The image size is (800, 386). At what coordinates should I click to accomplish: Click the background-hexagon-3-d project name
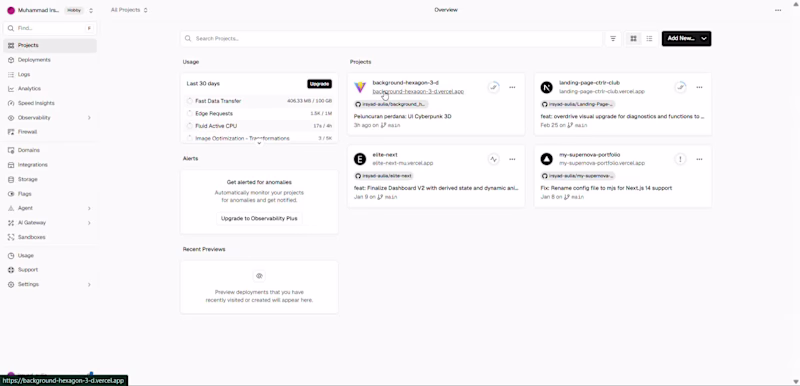click(405, 83)
